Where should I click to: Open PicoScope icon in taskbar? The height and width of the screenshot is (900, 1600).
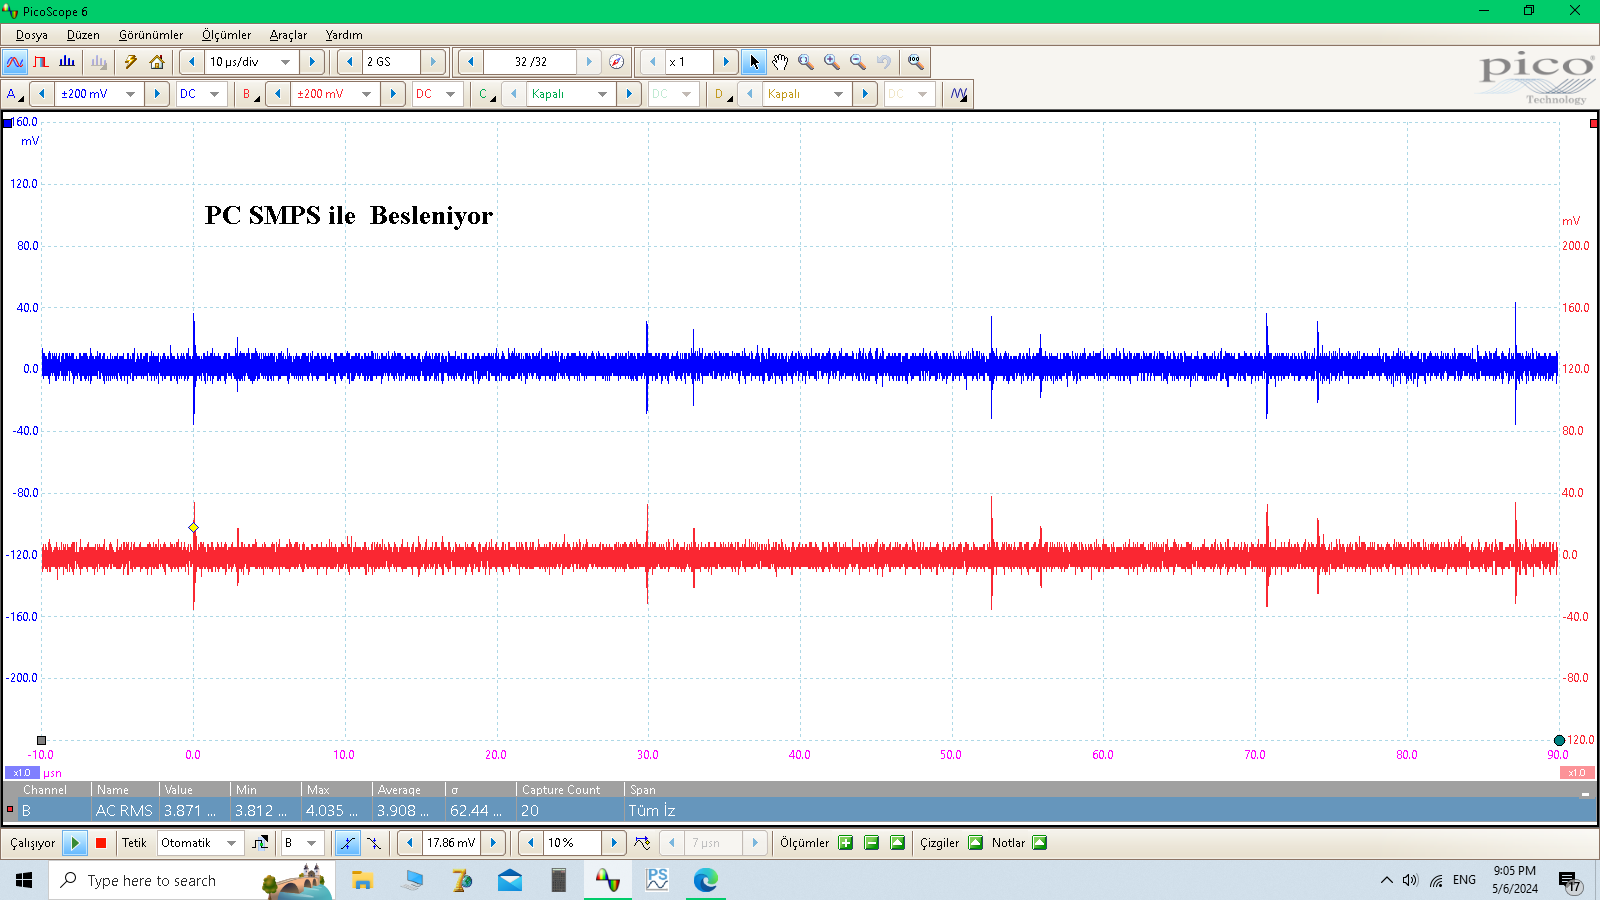(x=608, y=880)
